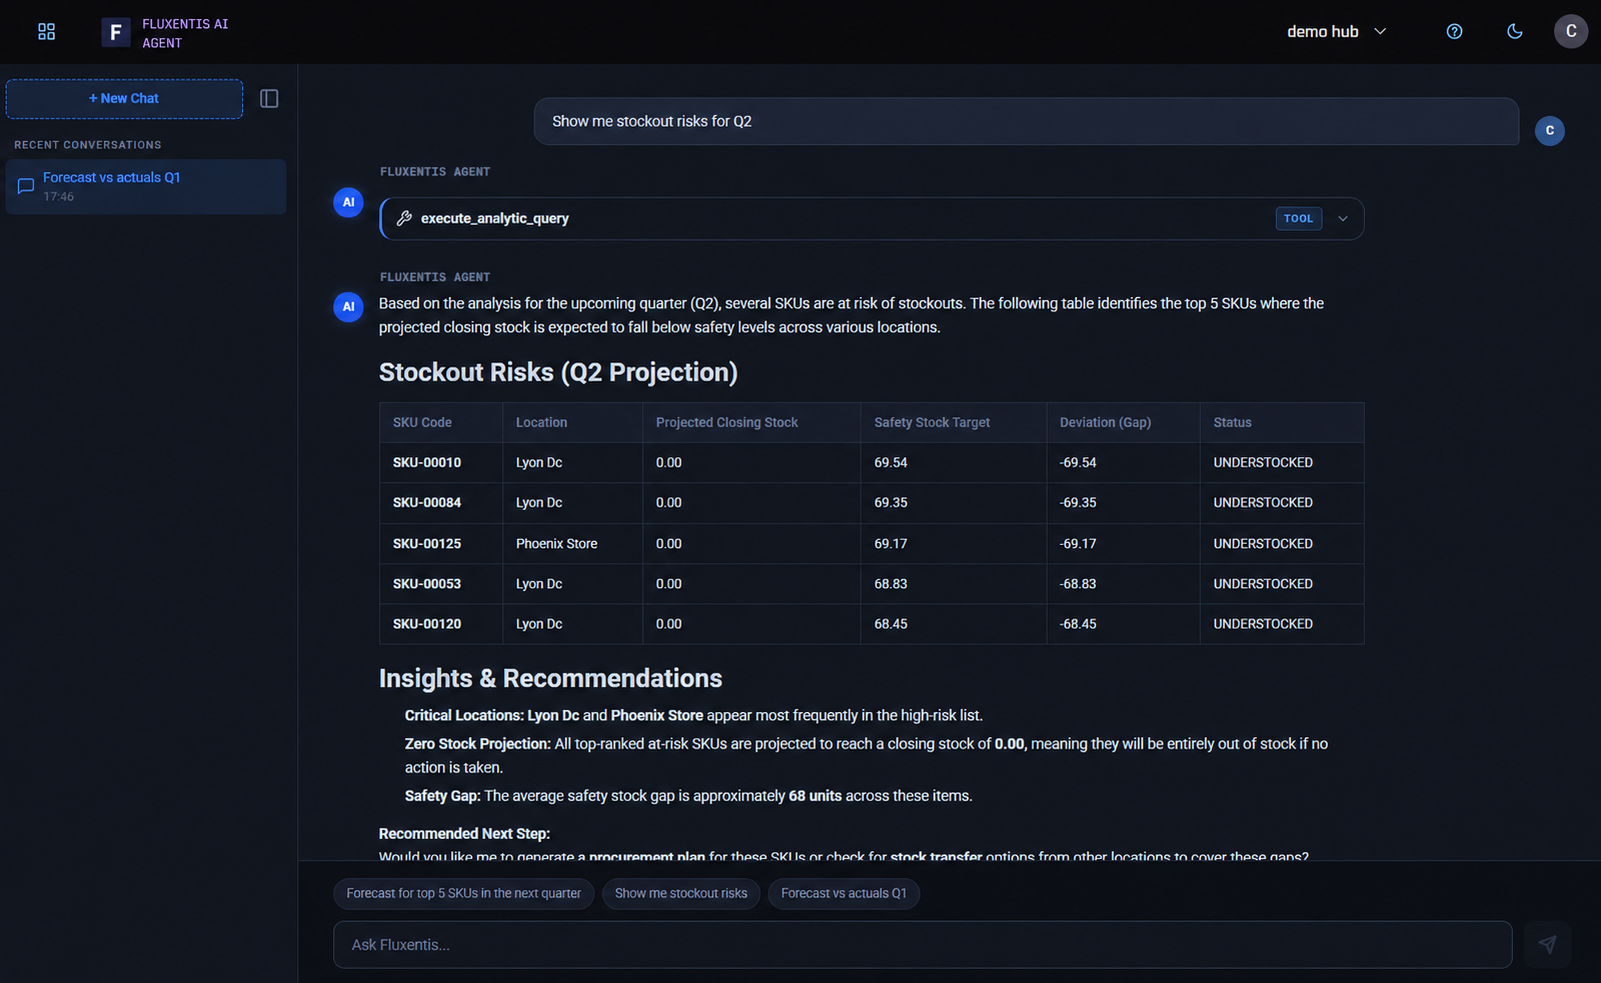Select 'Show me stockout risks' suggestion chip
This screenshot has width=1601, height=983.
coord(681,893)
